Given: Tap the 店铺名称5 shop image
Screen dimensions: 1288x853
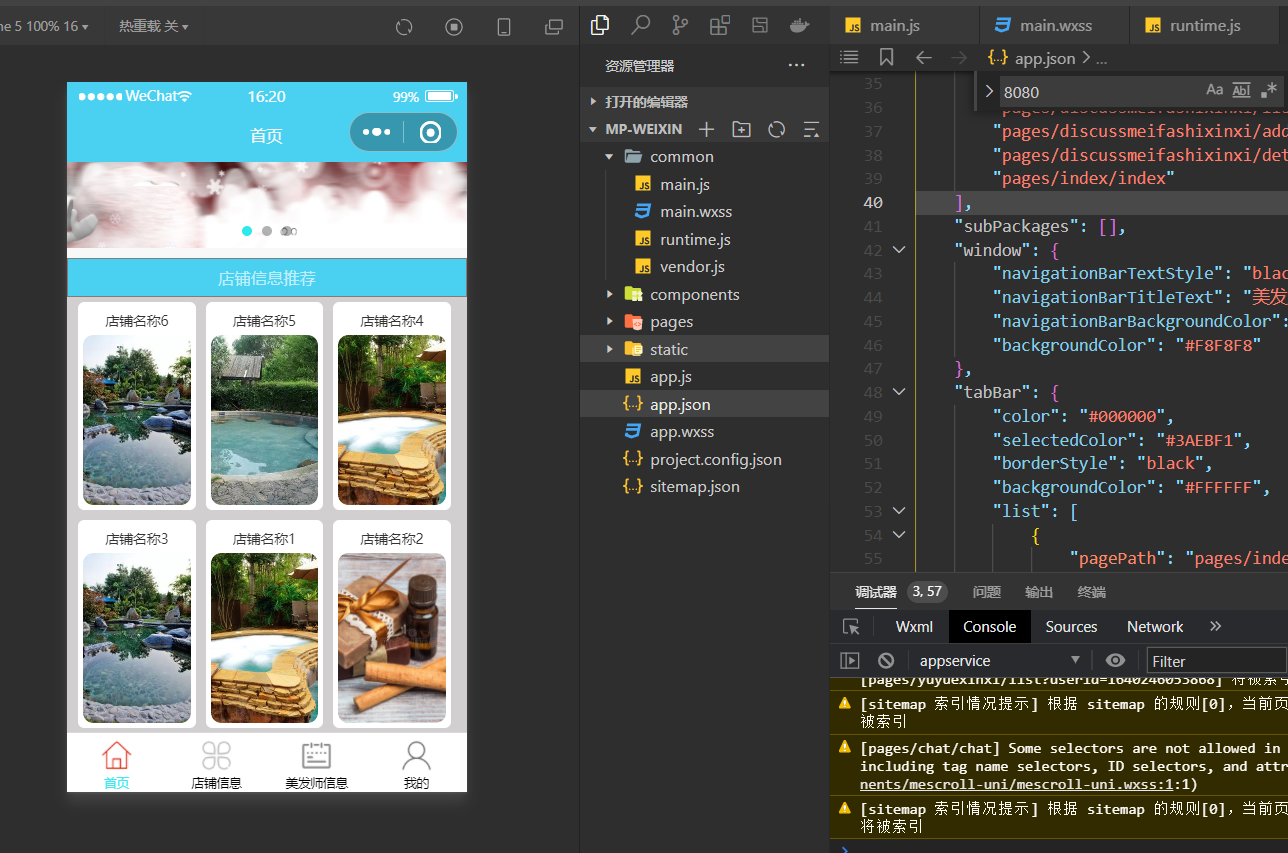Looking at the screenshot, I should click(264, 420).
